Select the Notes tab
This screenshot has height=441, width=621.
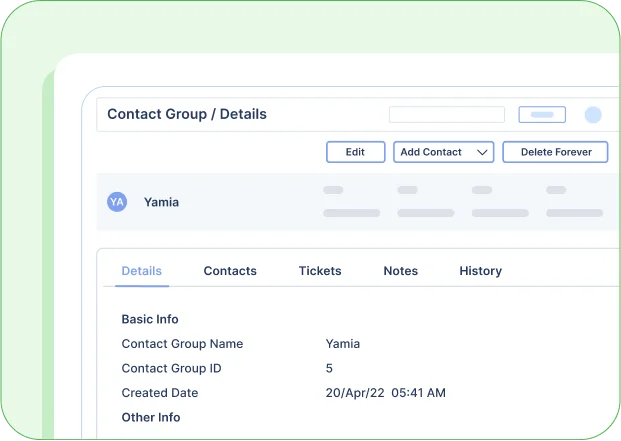coord(400,271)
